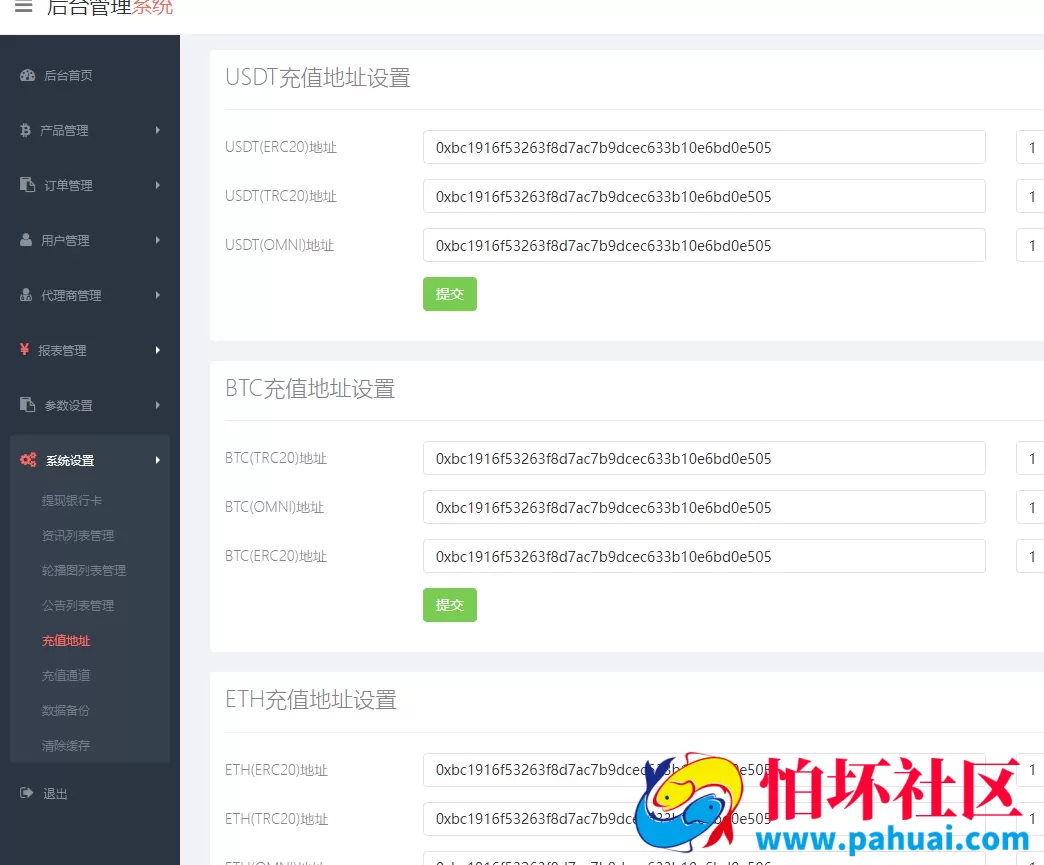Click the user icon beside 用户管理
Viewport: 1044px width, 865px height.
coord(26,240)
